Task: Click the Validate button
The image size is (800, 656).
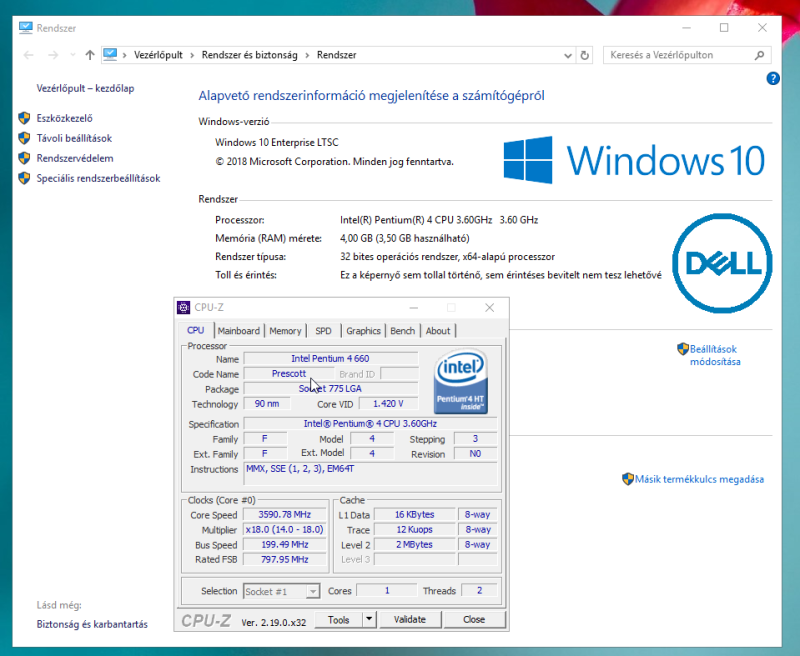Action: tap(410, 619)
